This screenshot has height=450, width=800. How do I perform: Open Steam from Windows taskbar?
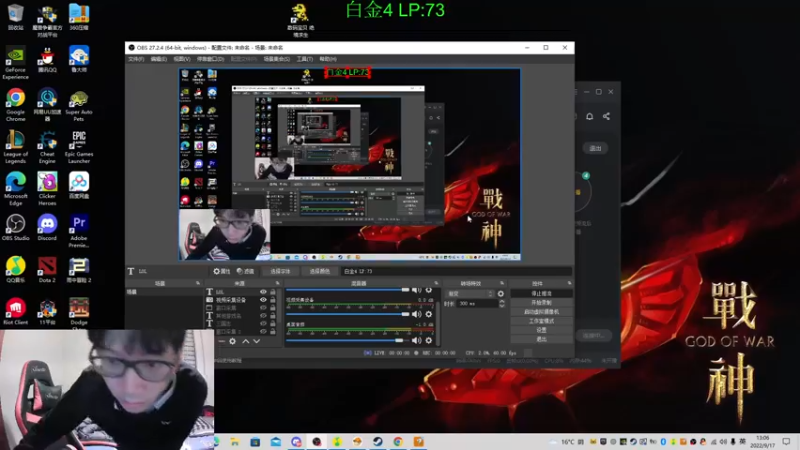[x=378, y=442]
